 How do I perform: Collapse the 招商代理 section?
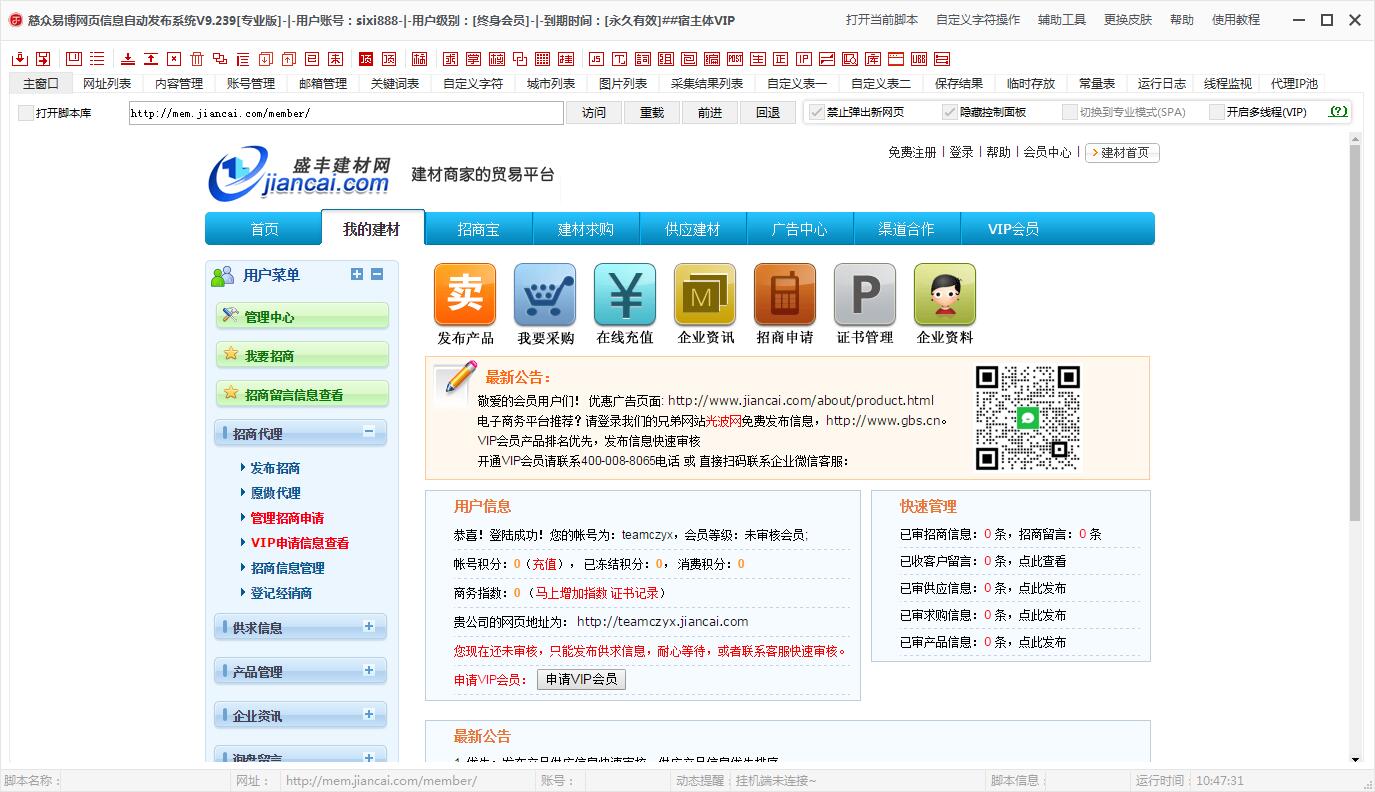(369, 432)
